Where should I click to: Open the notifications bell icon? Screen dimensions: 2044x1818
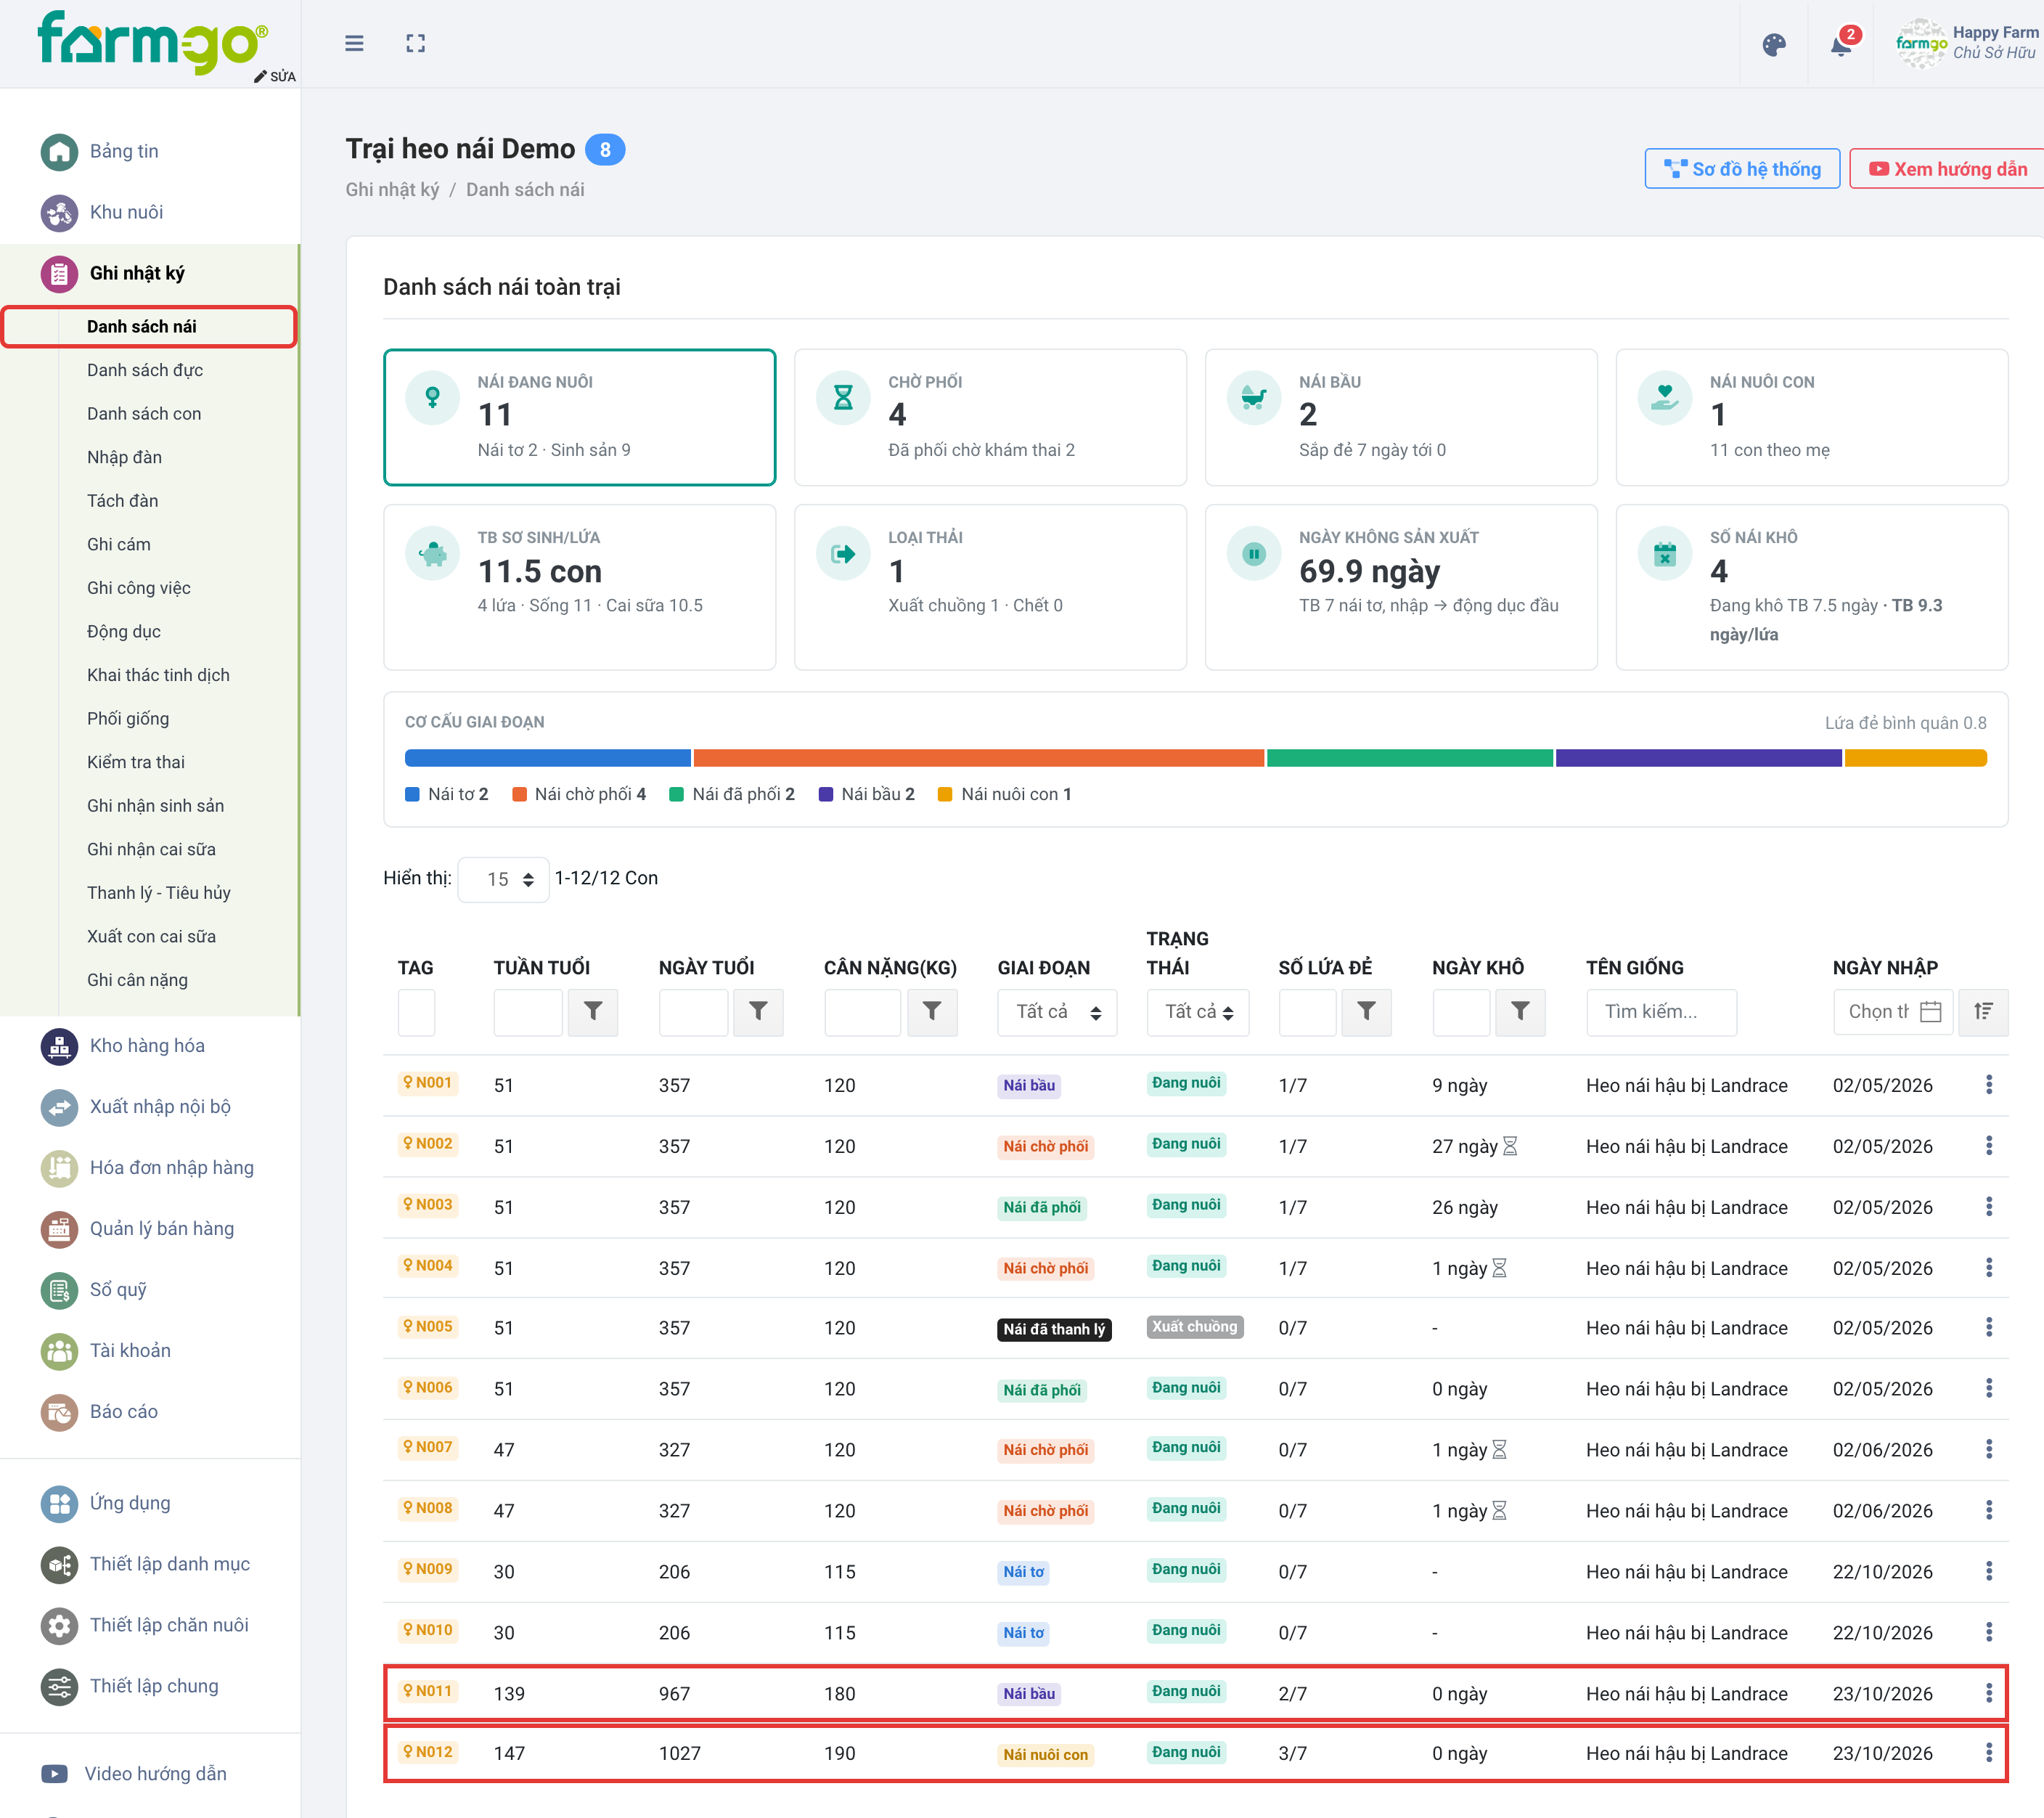(1842, 44)
